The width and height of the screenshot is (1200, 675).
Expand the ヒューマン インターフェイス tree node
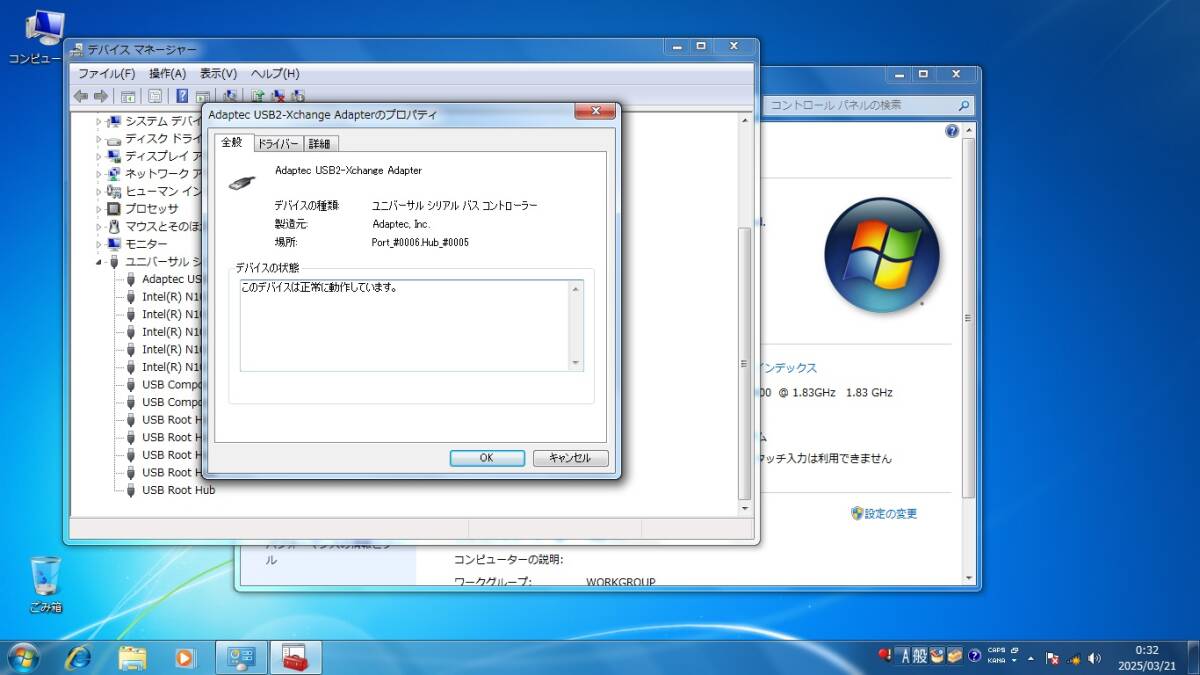click(99, 191)
